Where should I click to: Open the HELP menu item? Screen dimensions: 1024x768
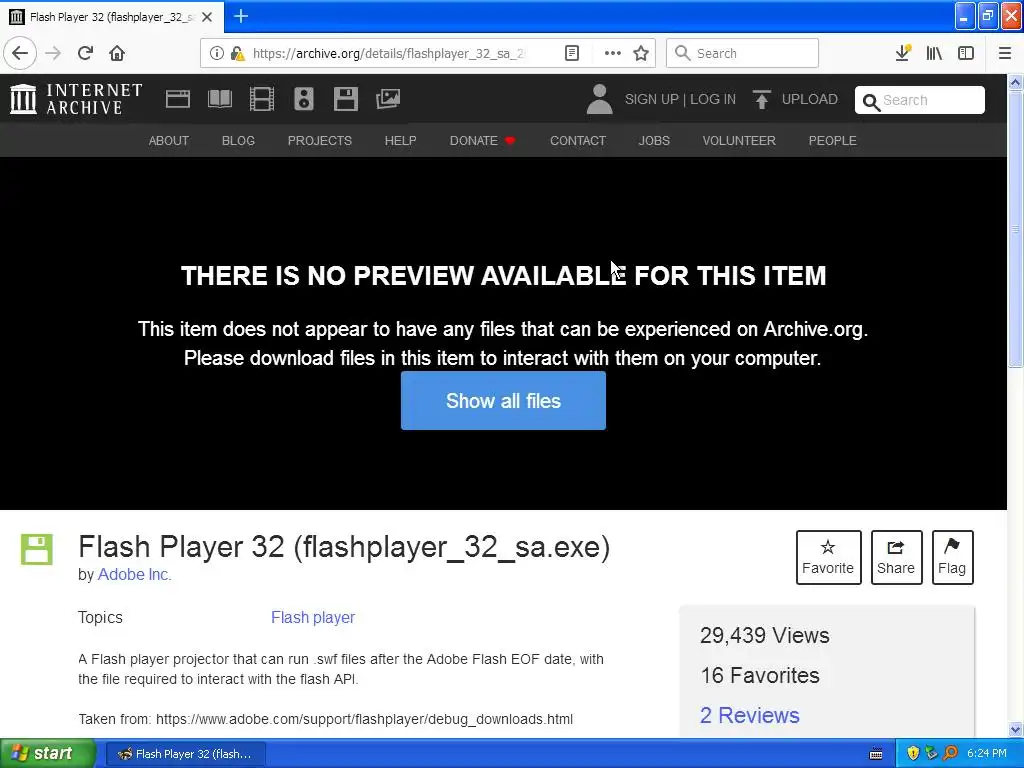pyautogui.click(x=400, y=140)
